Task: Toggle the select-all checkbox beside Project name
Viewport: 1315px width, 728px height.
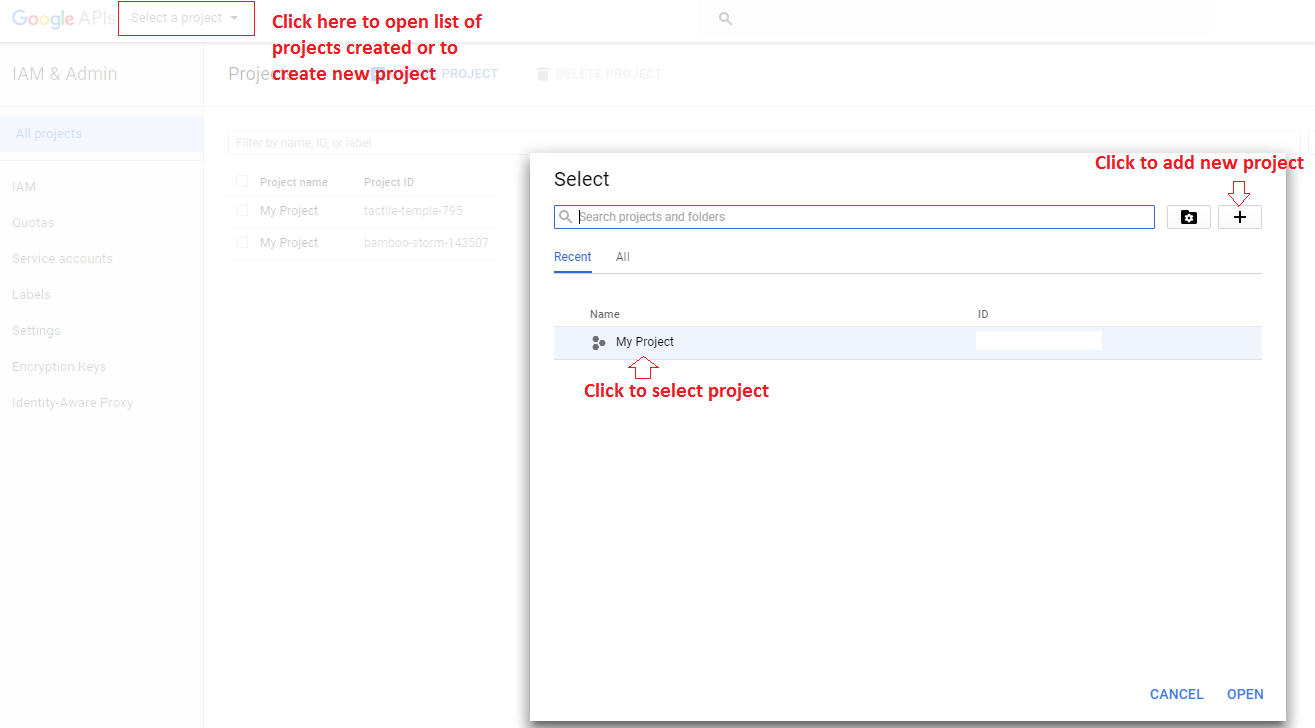Action: tap(242, 182)
